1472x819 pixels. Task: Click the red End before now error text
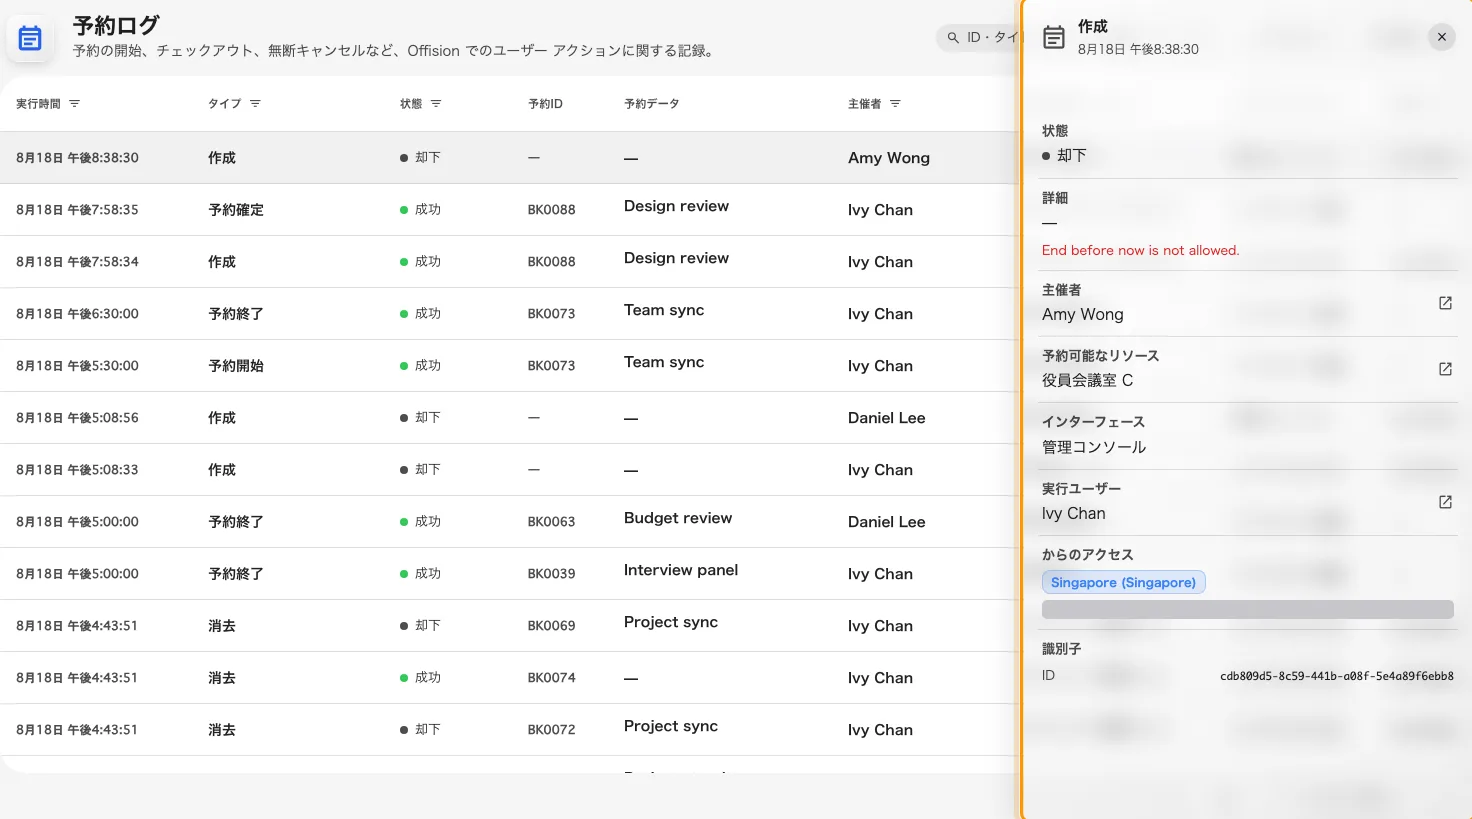tap(1140, 251)
